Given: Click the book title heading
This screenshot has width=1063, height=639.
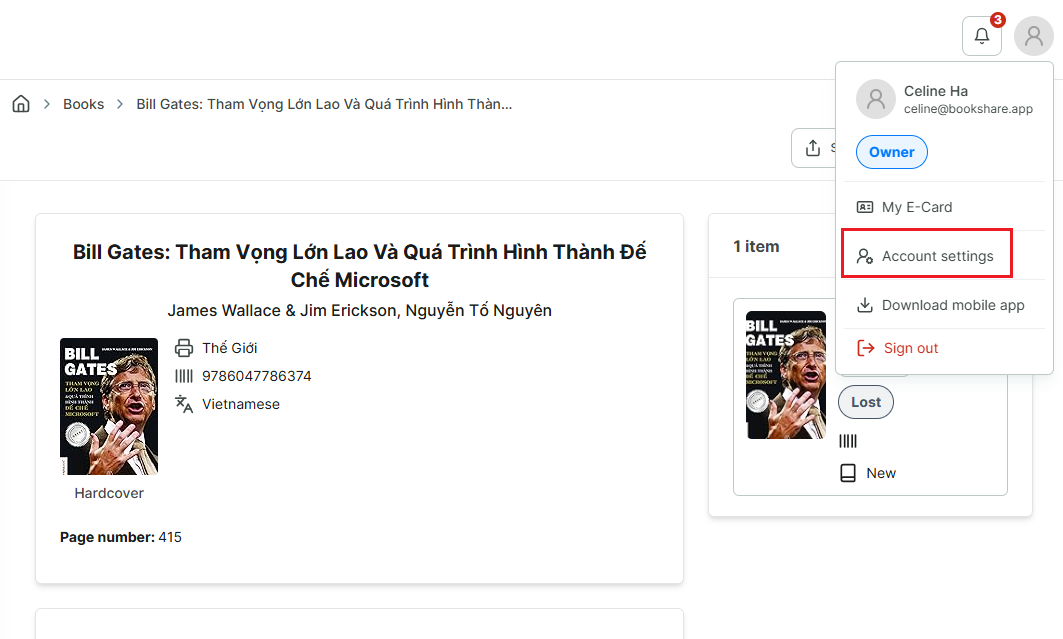Looking at the screenshot, I should [x=359, y=266].
